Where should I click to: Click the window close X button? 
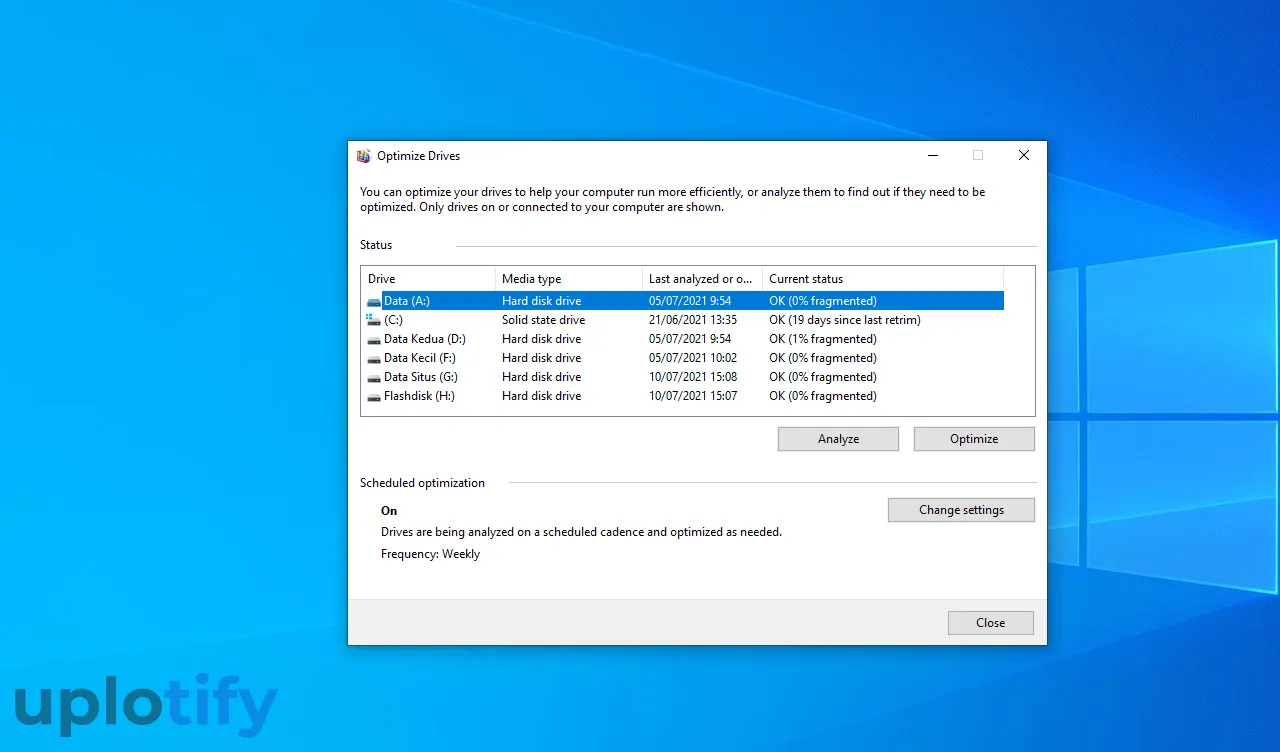[x=1024, y=156]
